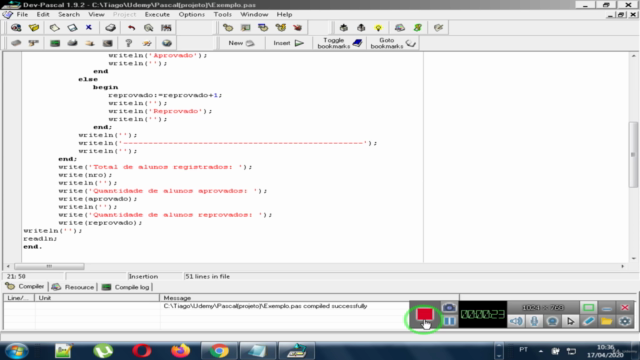640x360 pixels.
Task: Click the green screen icon in second toolbar
Action: pyautogui.click(x=55, y=43)
